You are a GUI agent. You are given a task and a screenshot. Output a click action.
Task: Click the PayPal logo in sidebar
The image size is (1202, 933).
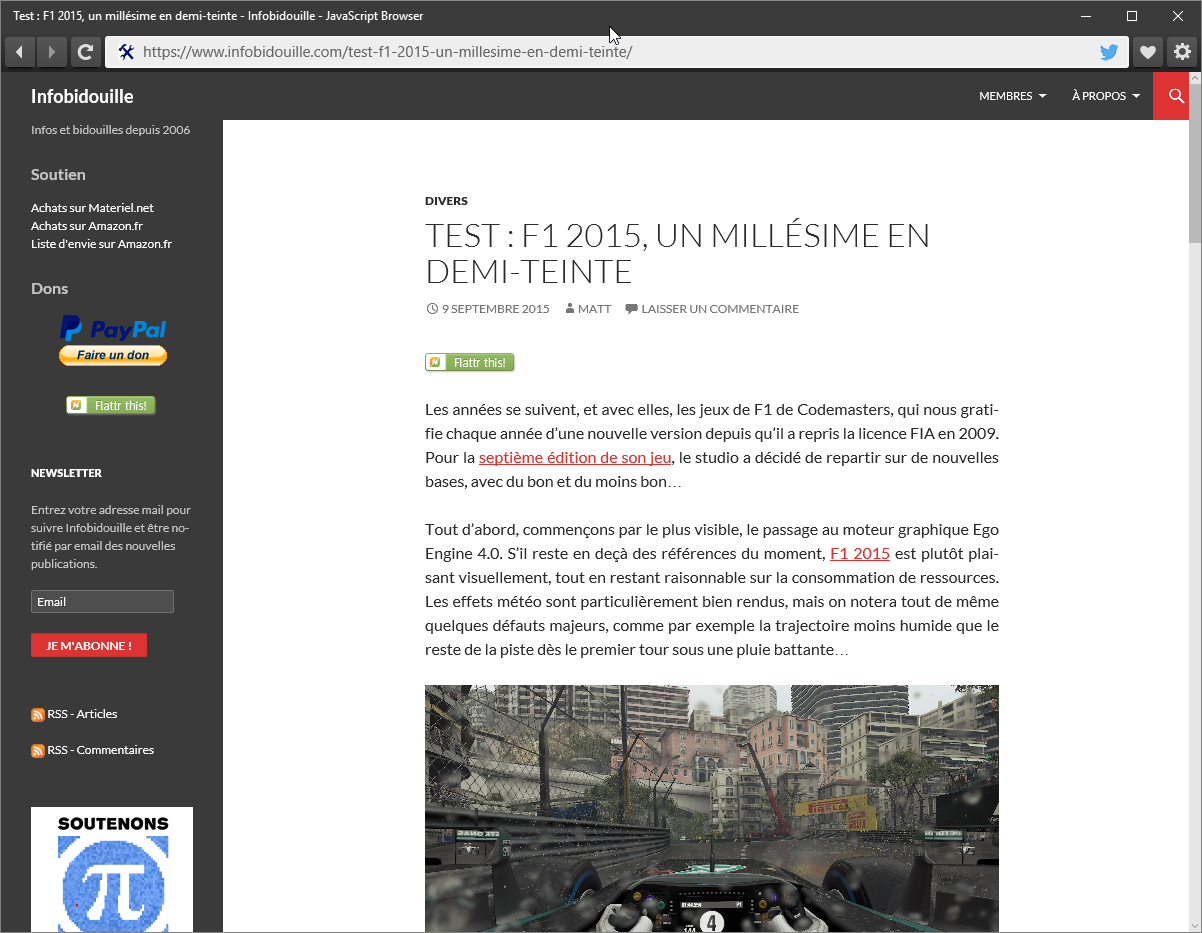[x=113, y=329]
